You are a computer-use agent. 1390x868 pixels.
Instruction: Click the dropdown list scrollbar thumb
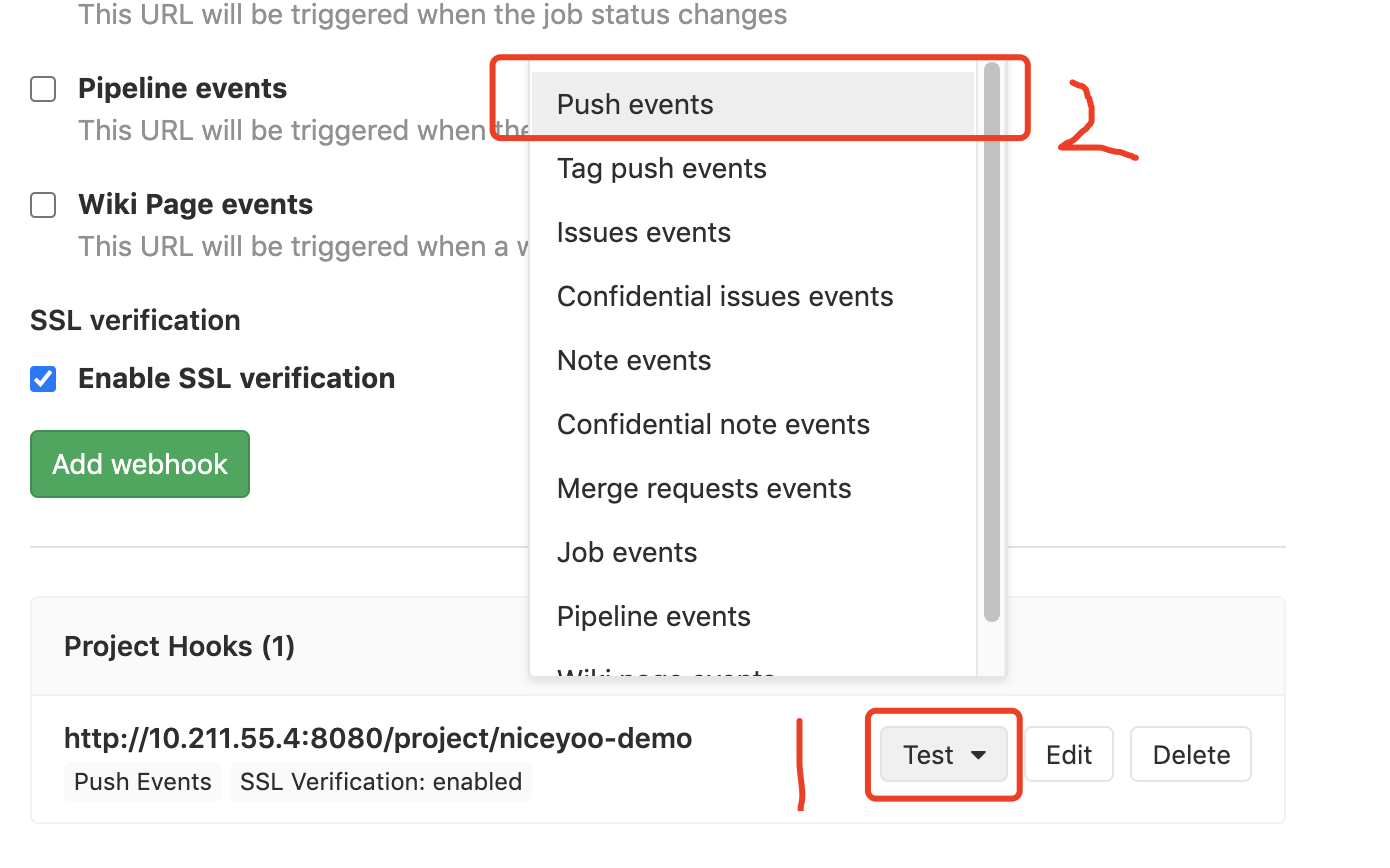(x=991, y=342)
